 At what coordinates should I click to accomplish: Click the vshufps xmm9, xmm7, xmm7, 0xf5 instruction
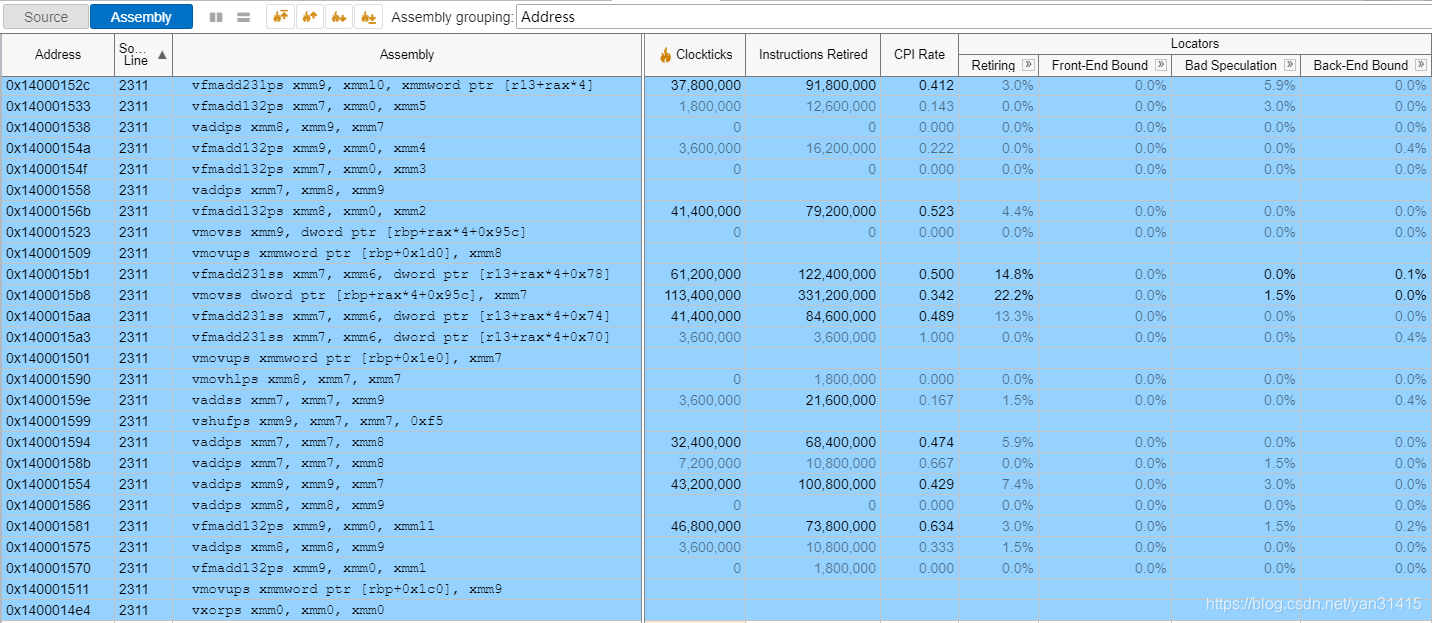point(317,421)
